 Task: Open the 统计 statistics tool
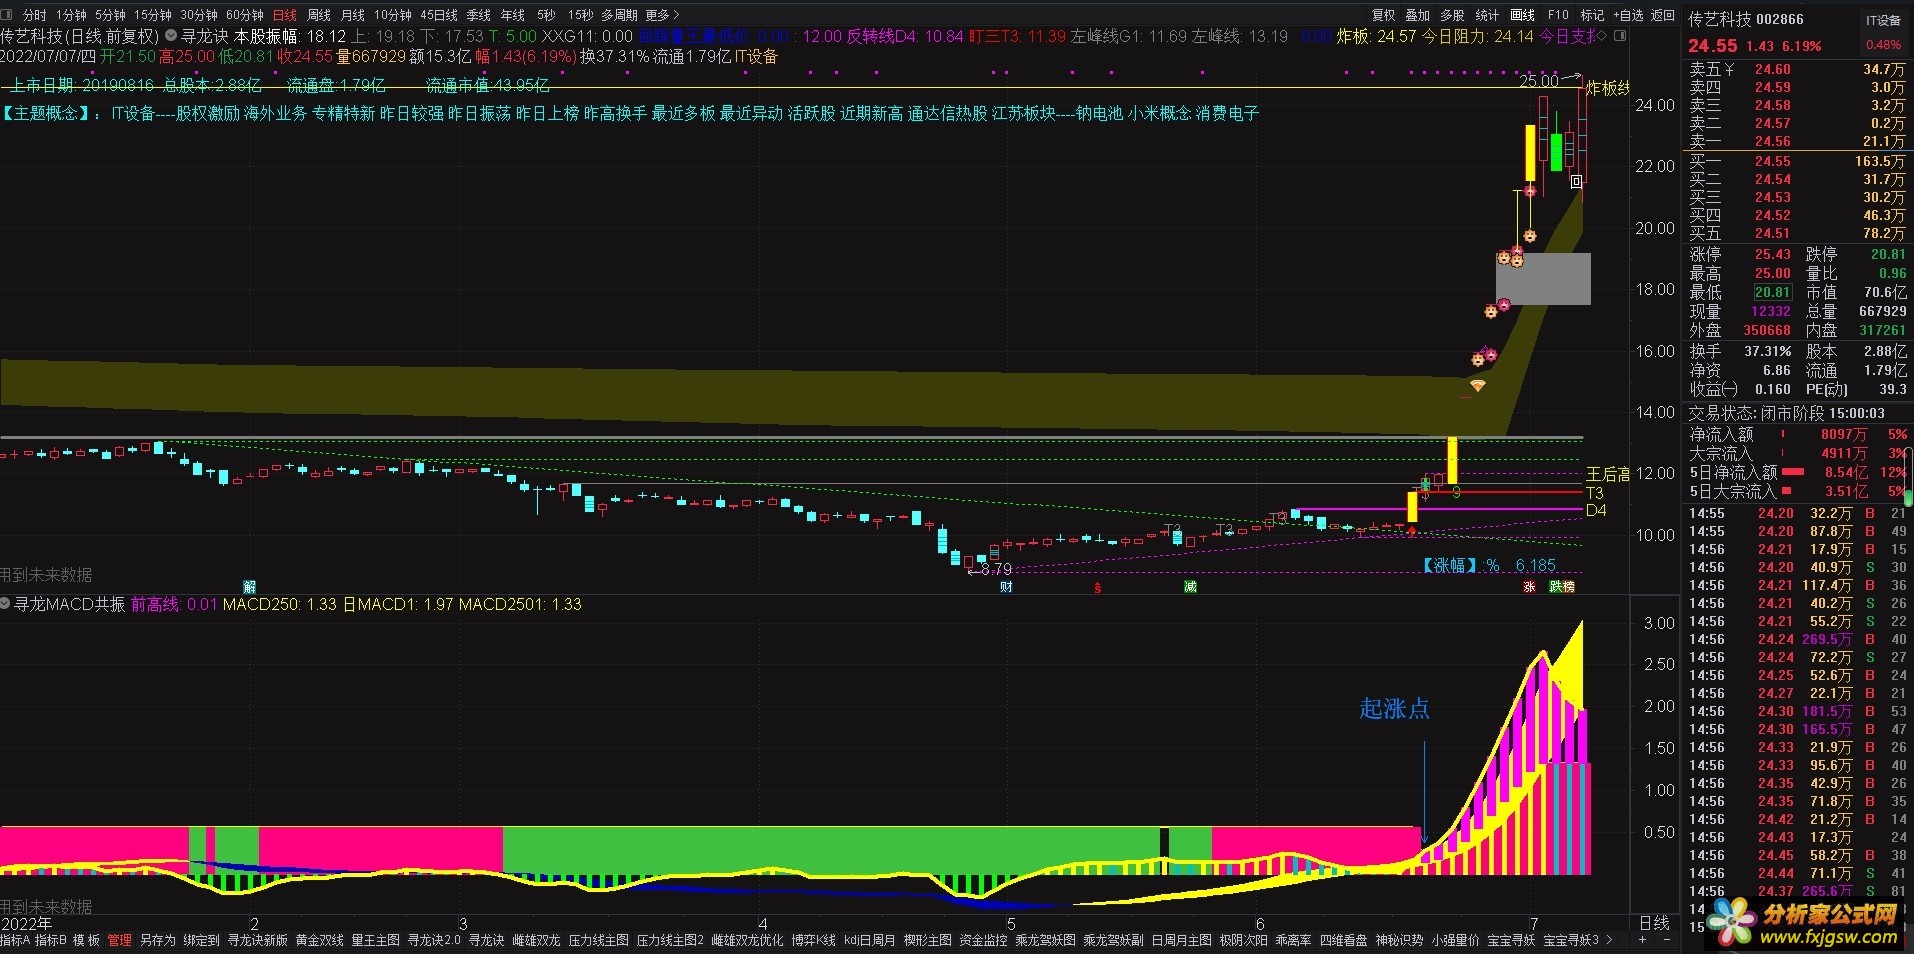coord(1488,15)
